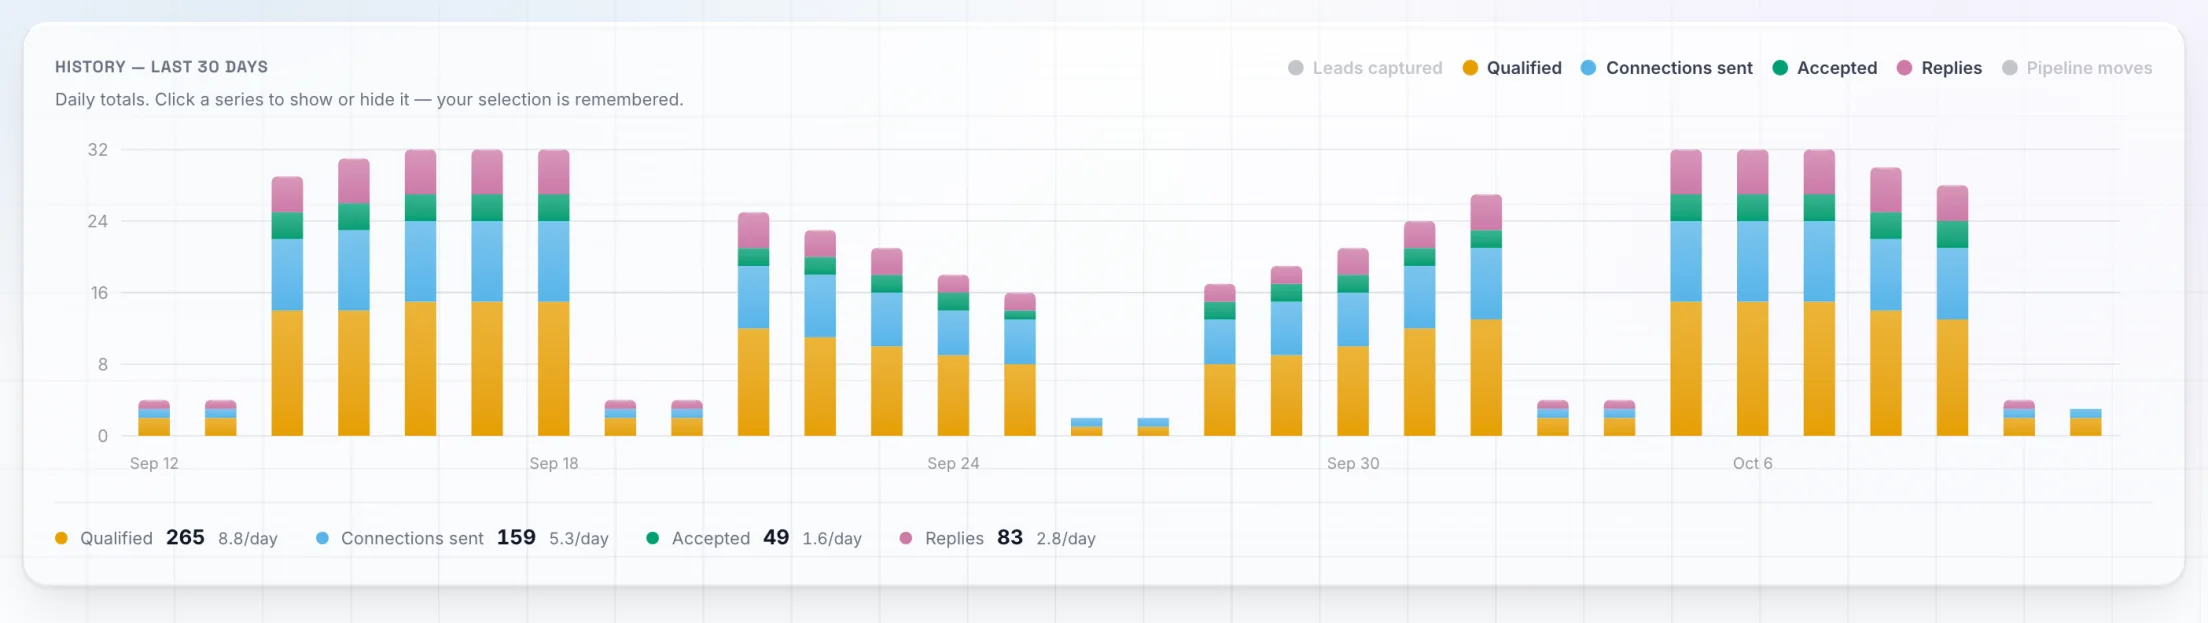
Task: Hide the Accepted series in legend
Action: coord(1825,68)
